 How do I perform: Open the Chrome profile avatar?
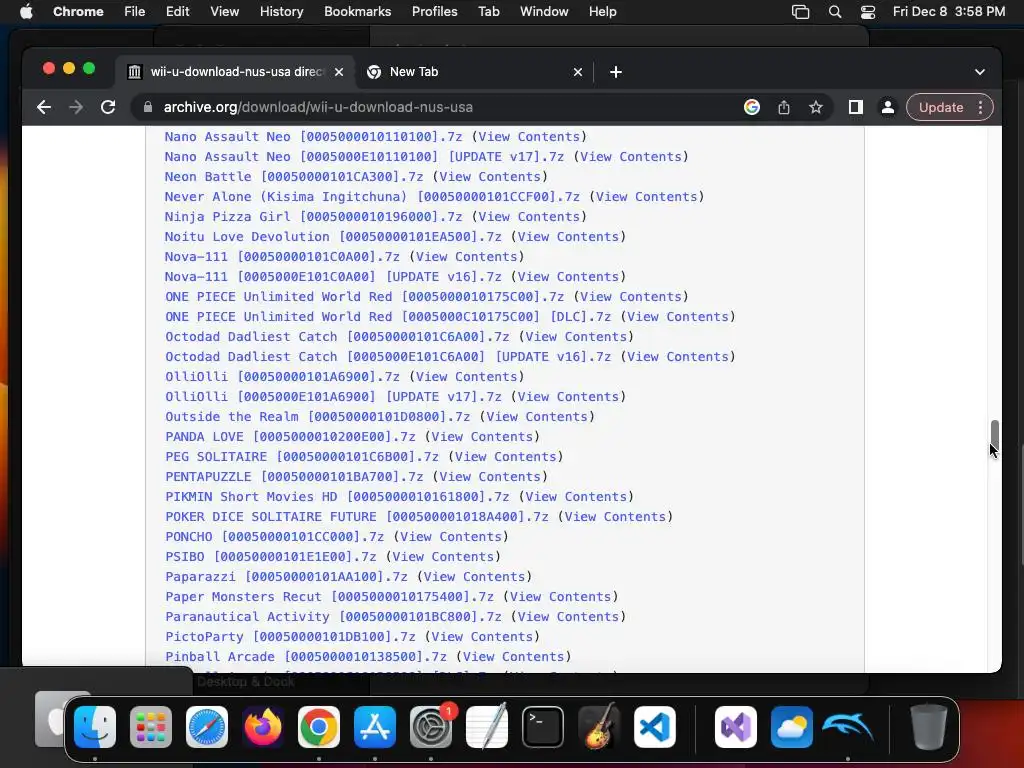[888, 107]
